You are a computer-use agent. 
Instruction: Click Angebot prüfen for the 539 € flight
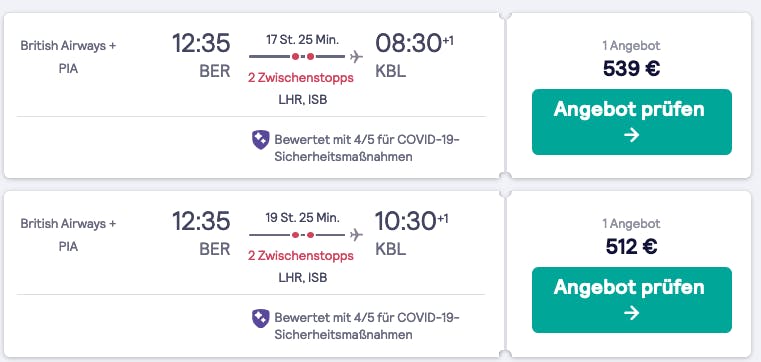631,122
